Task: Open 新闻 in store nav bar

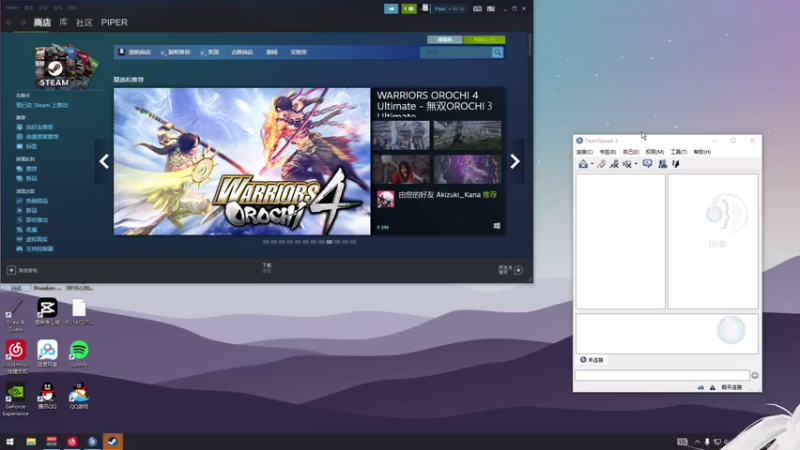Action: (x=272, y=52)
